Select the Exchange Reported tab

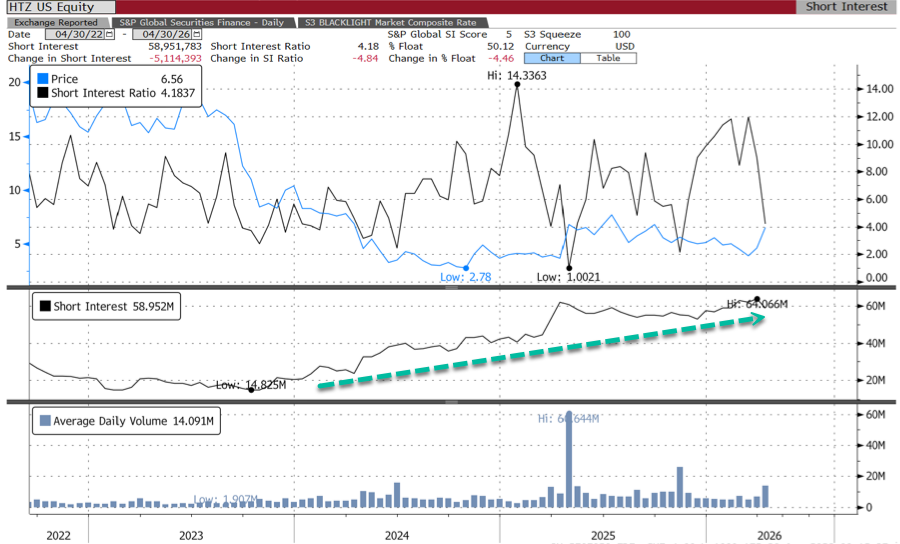56,22
